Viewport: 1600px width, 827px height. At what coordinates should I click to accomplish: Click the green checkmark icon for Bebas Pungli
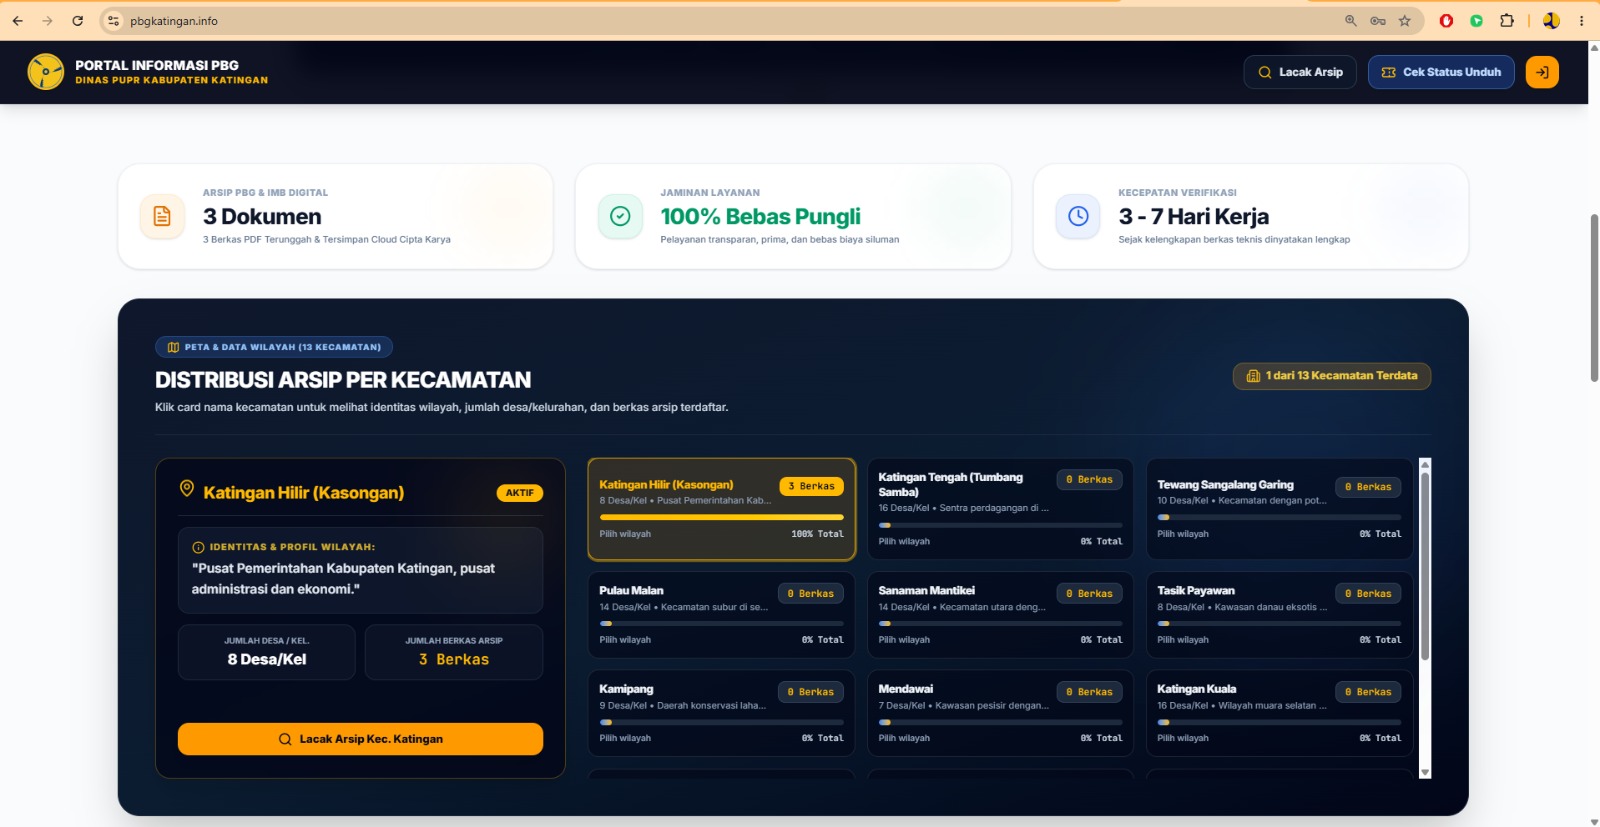620,216
